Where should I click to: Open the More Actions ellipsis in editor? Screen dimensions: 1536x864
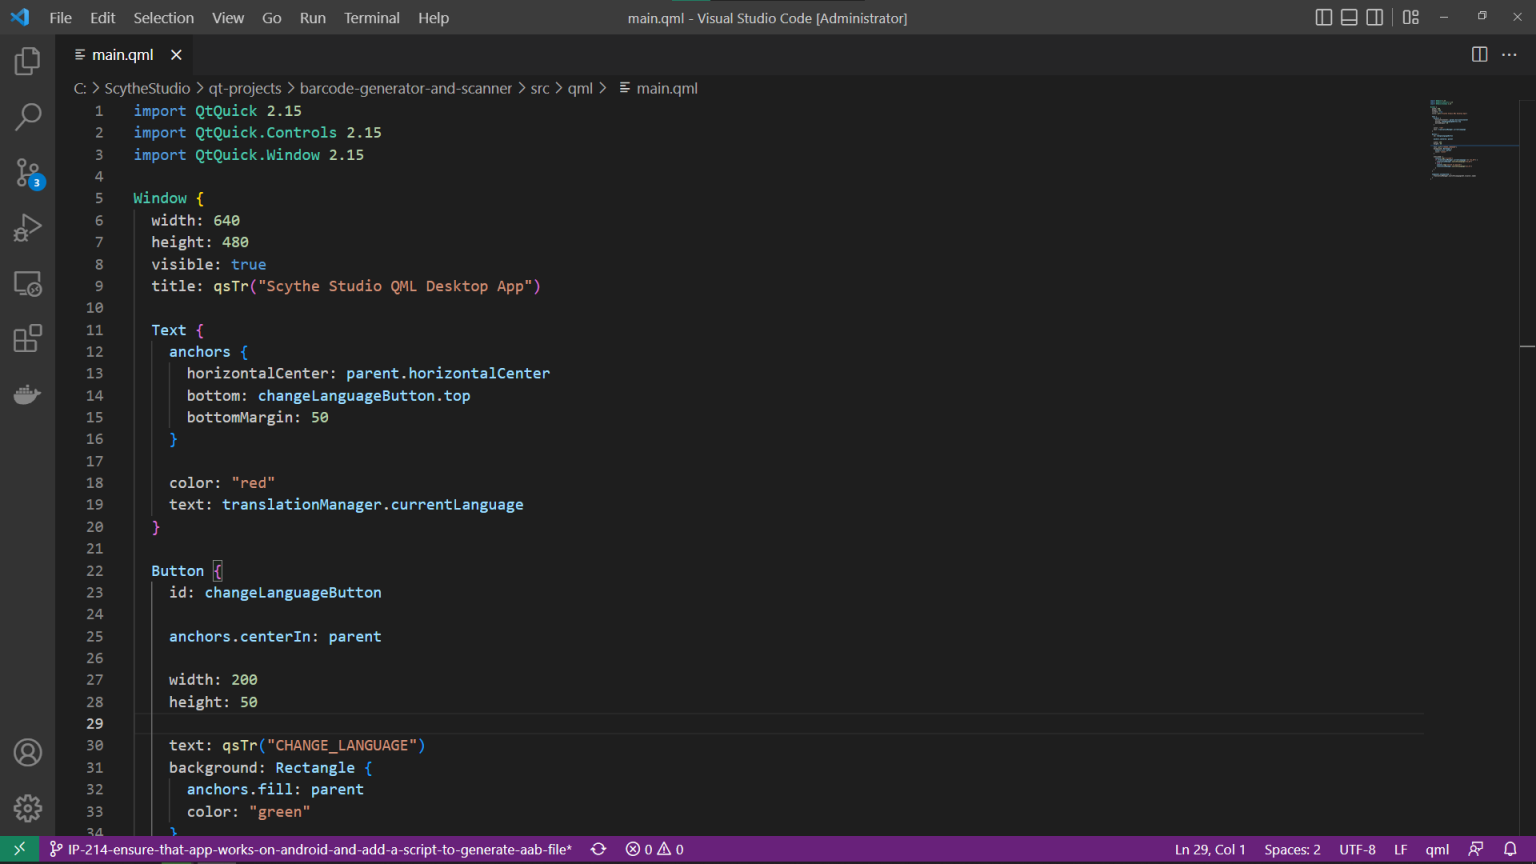click(x=1509, y=55)
